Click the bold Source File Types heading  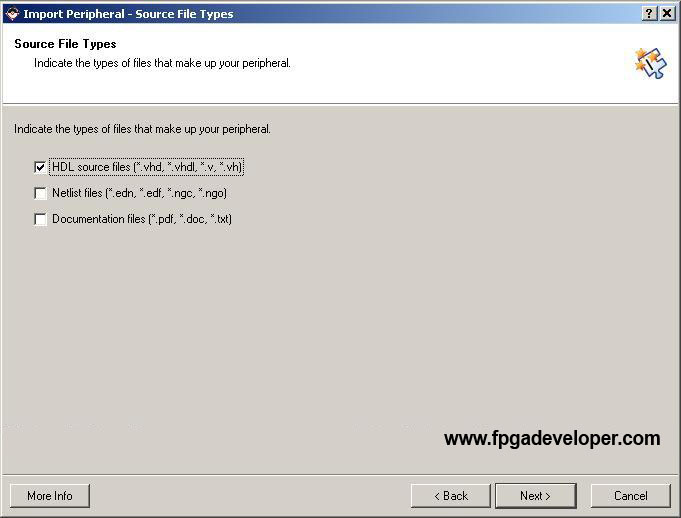pos(65,44)
